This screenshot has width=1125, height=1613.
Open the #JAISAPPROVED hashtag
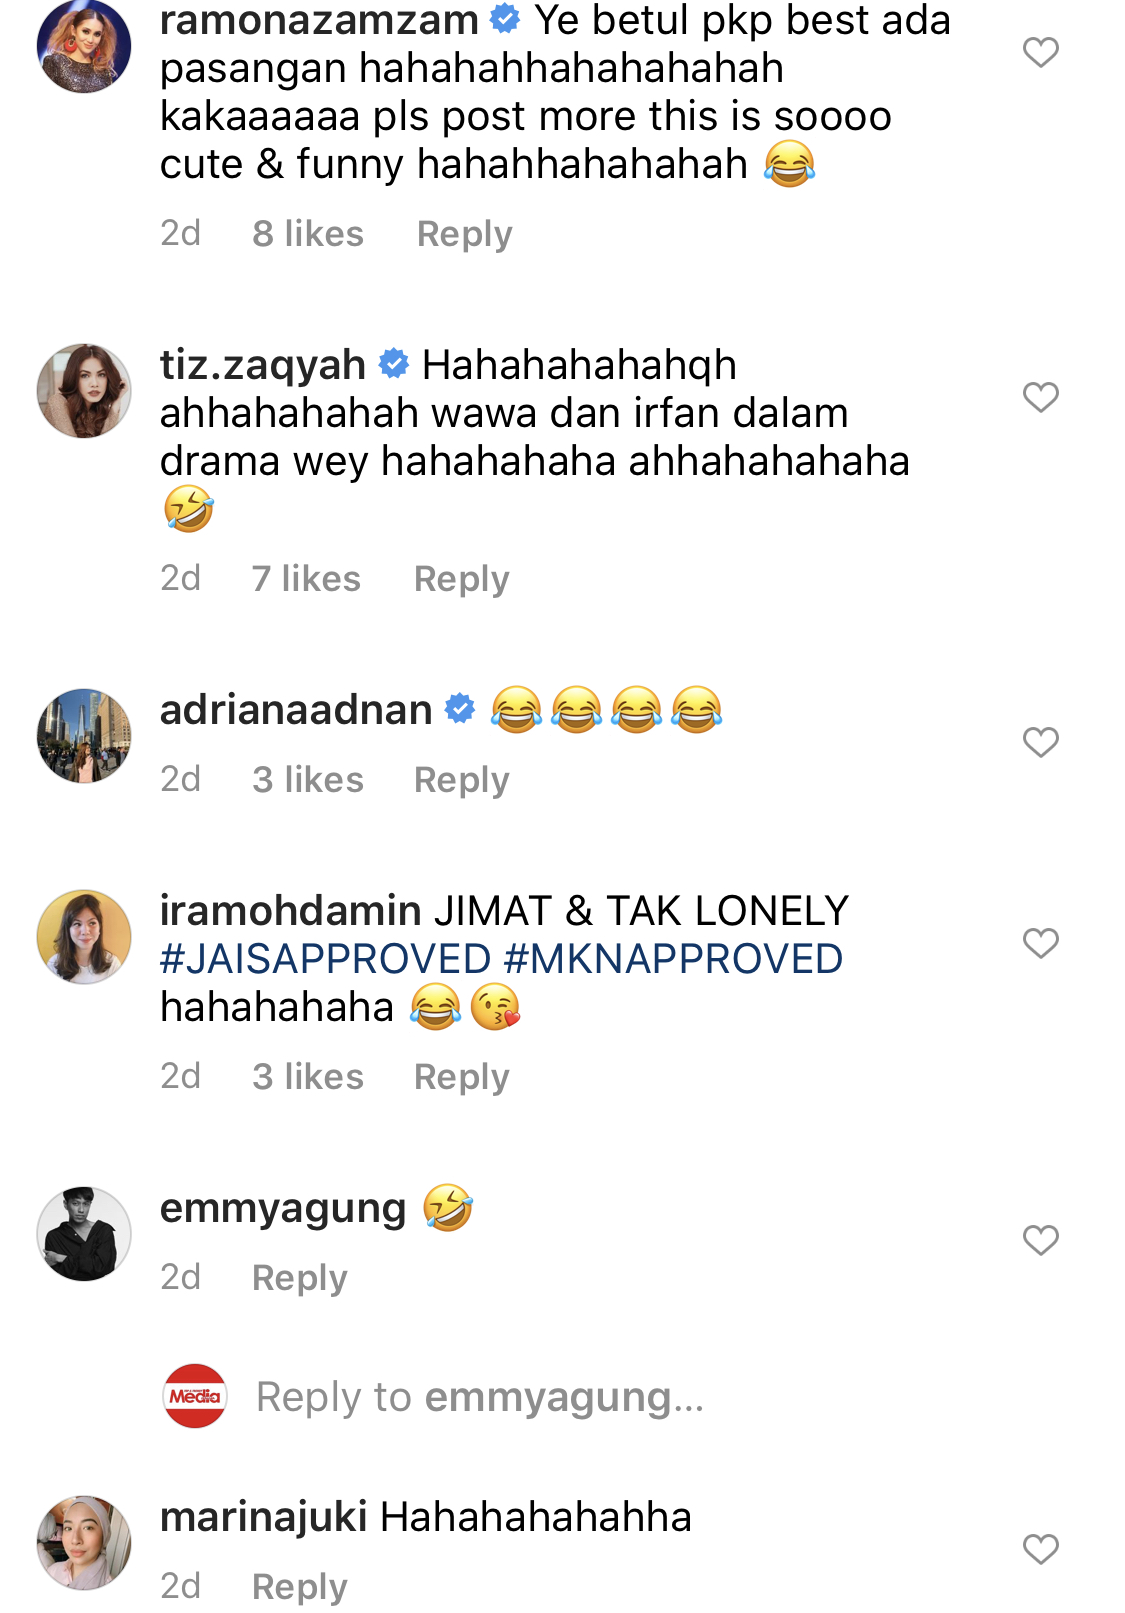(x=325, y=959)
